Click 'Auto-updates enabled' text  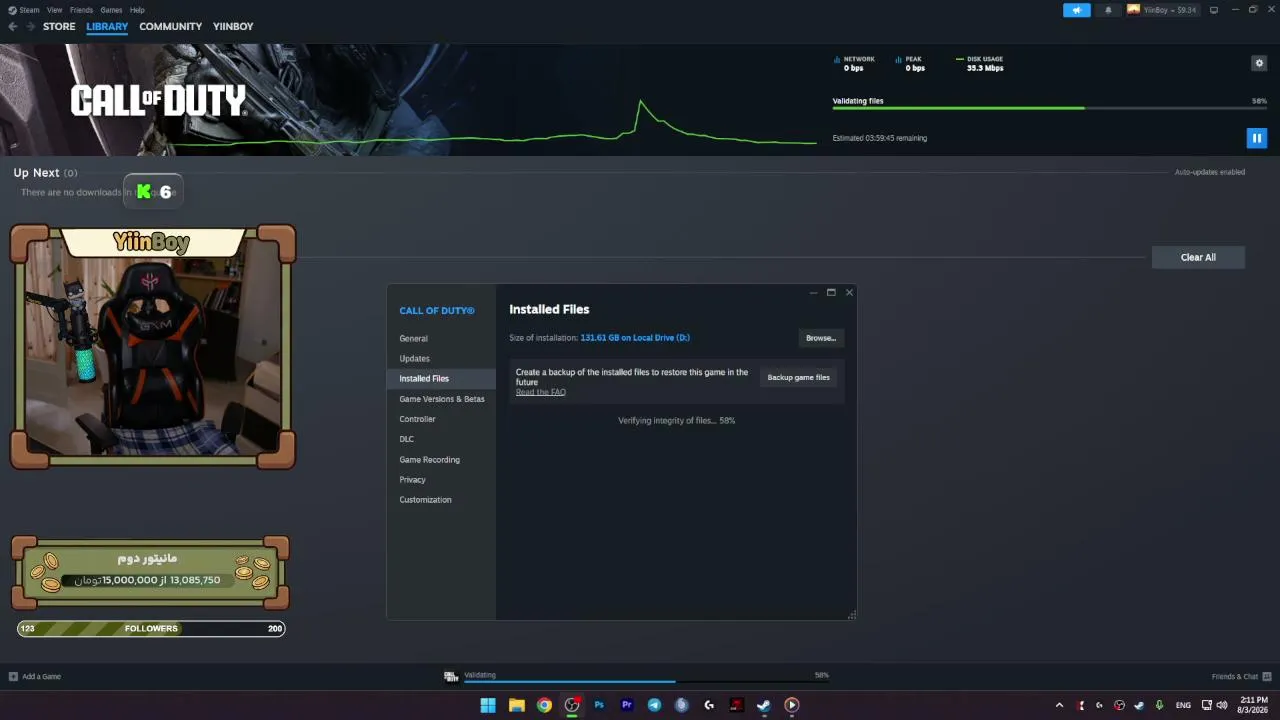(1210, 172)
